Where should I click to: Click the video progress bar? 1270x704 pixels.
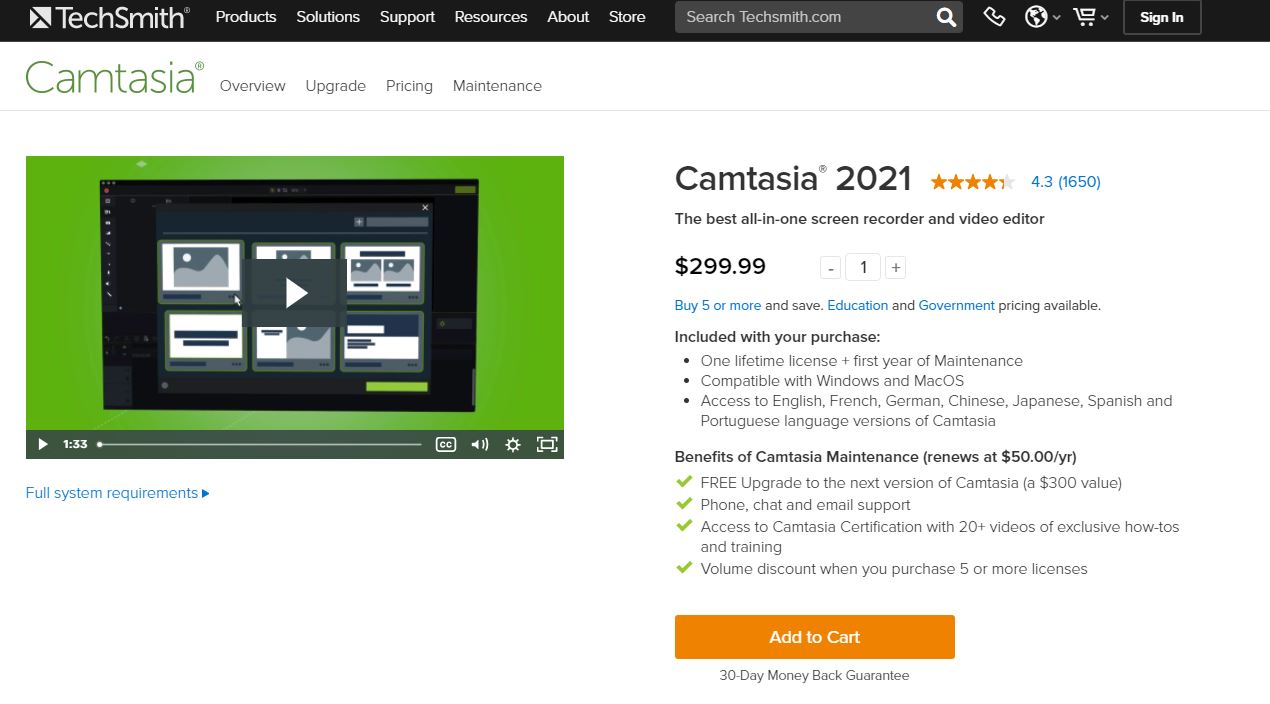pos(260,444)
